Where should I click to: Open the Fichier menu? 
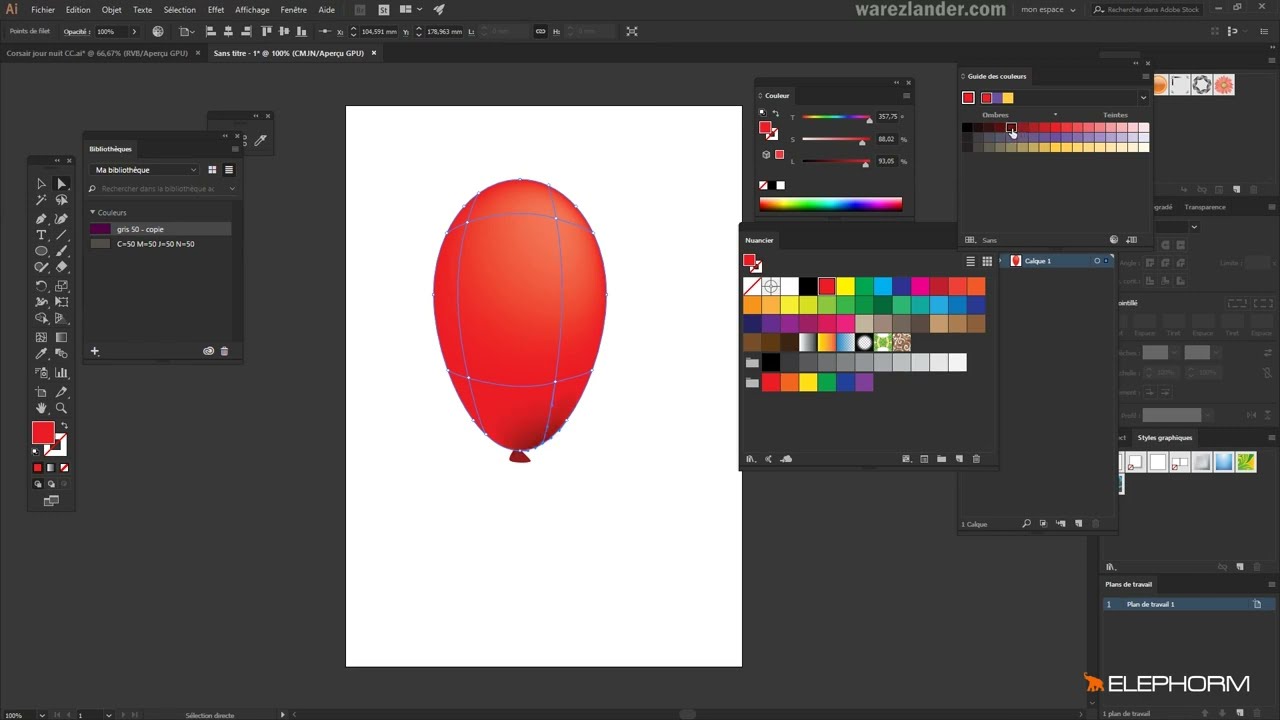pos(43,9)
